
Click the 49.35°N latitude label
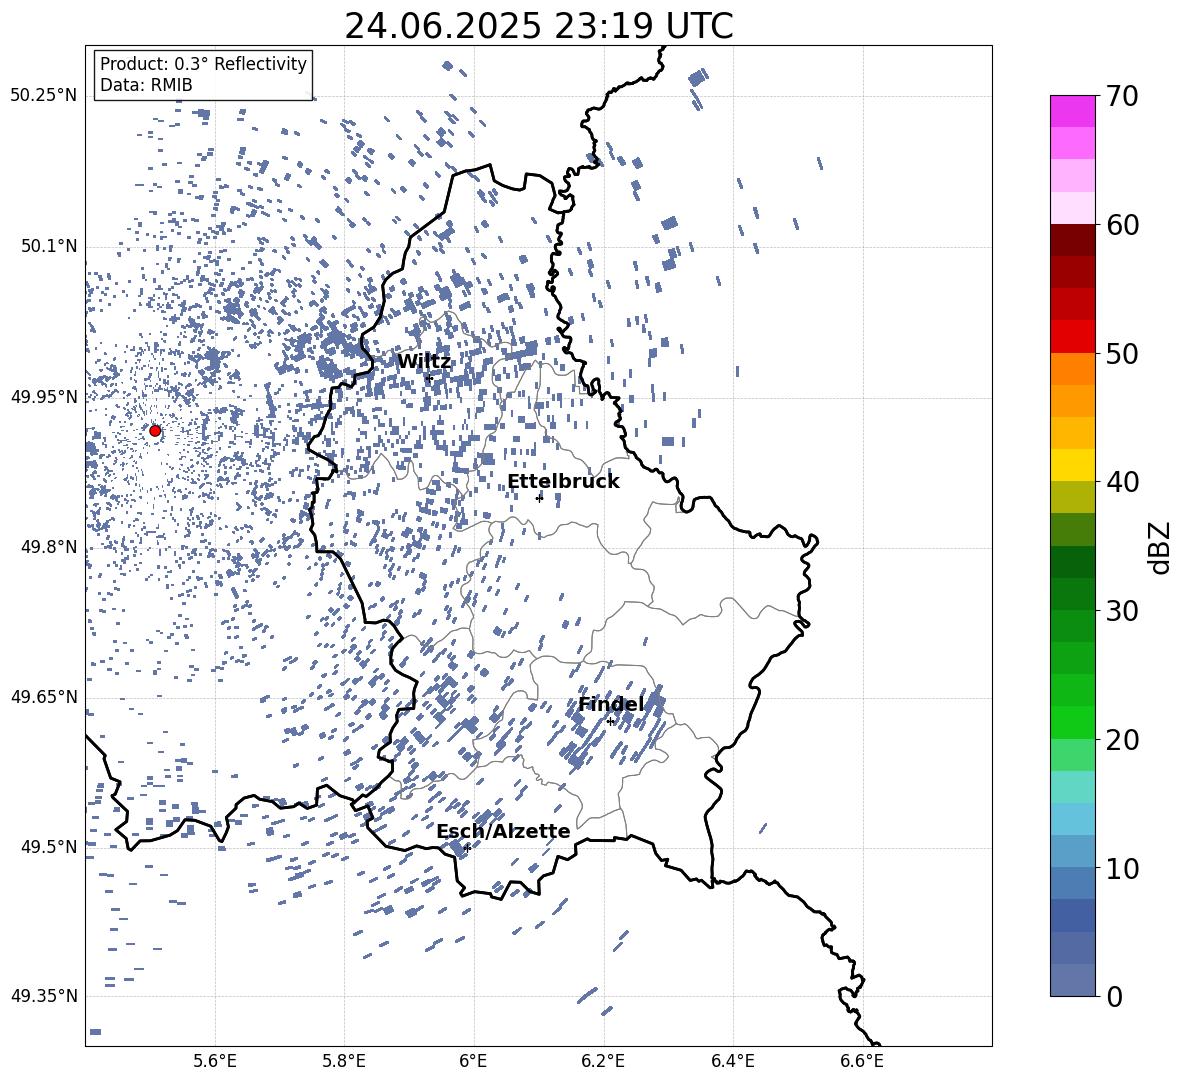coord(44,996)
